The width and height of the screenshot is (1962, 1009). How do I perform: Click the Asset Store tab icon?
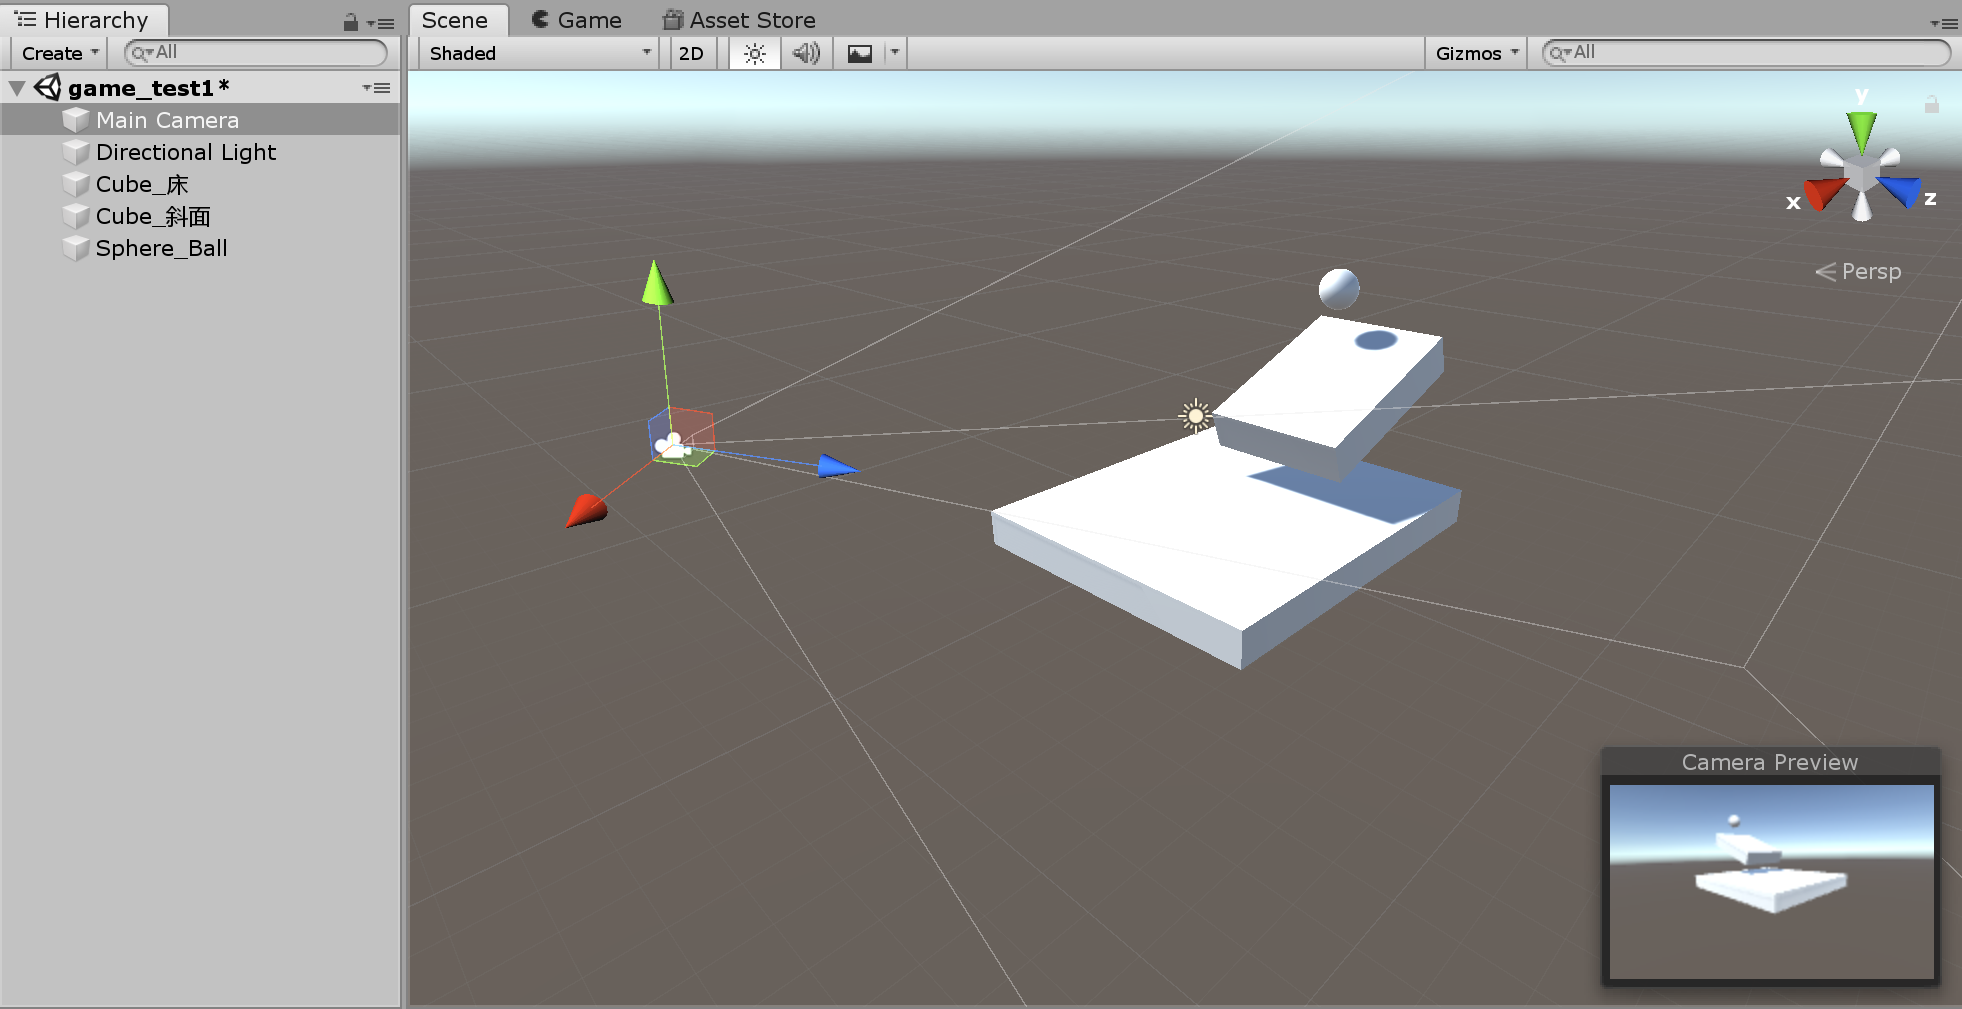click(673, 19)
